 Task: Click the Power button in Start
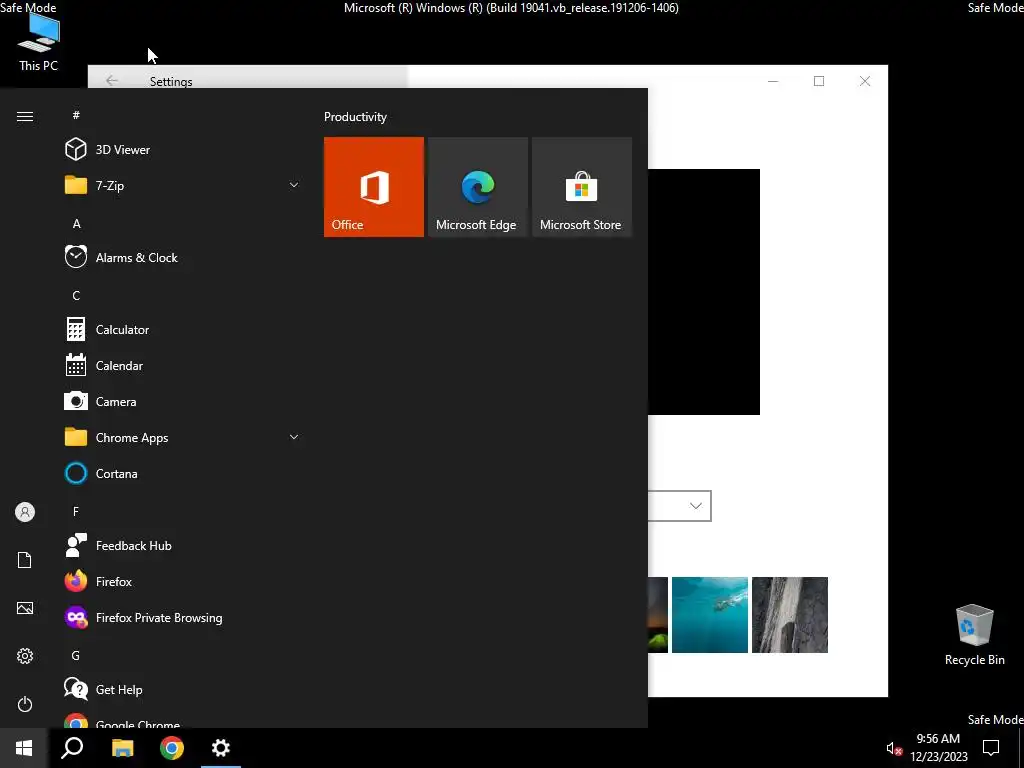25,704
